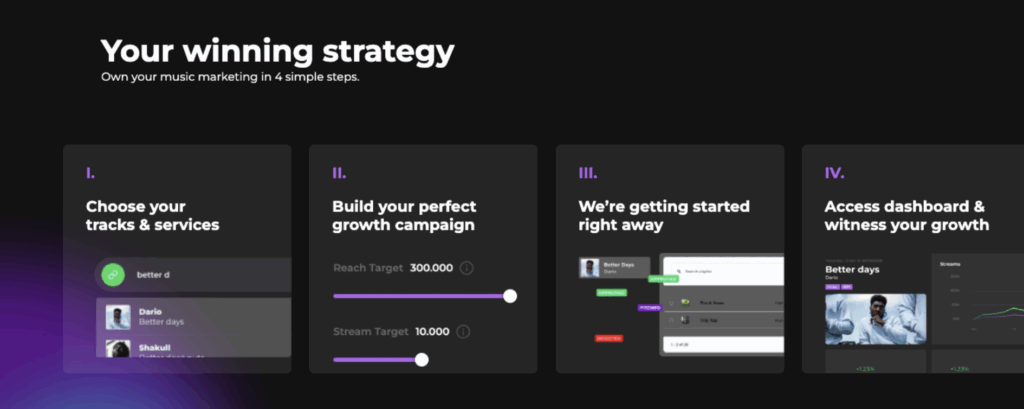Click 'Build your perfect growth campaign' heading
The image size is (1024, 409).
[404, 216]
